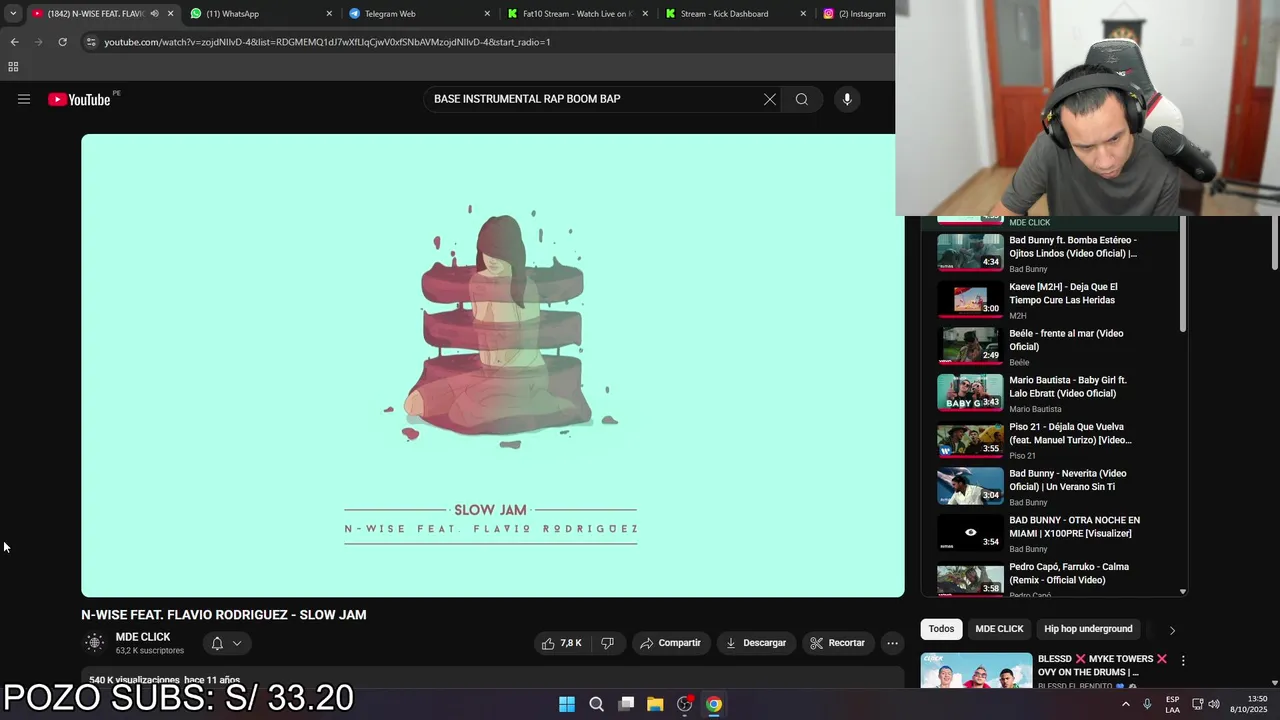
Task: Play Kaeve Deja Que El Tiempo thumbnail
Action: 970,299
